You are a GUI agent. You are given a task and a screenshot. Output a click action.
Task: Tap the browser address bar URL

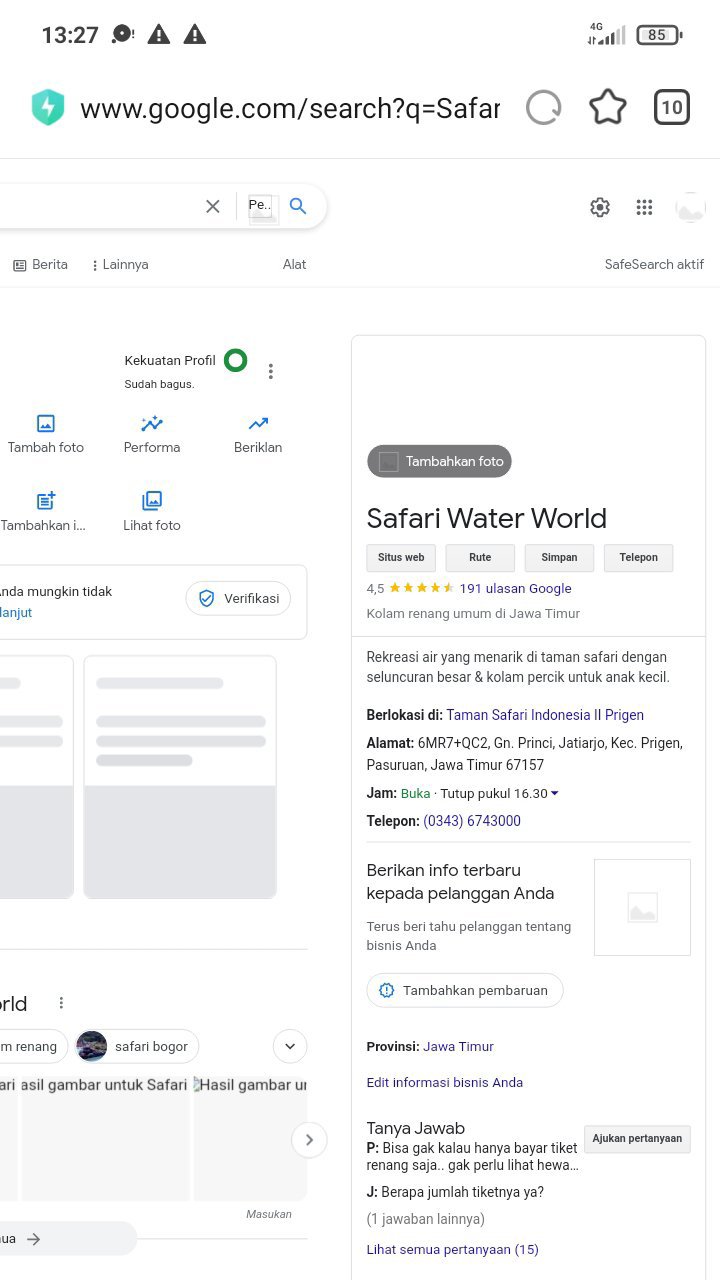click(289, 109)
